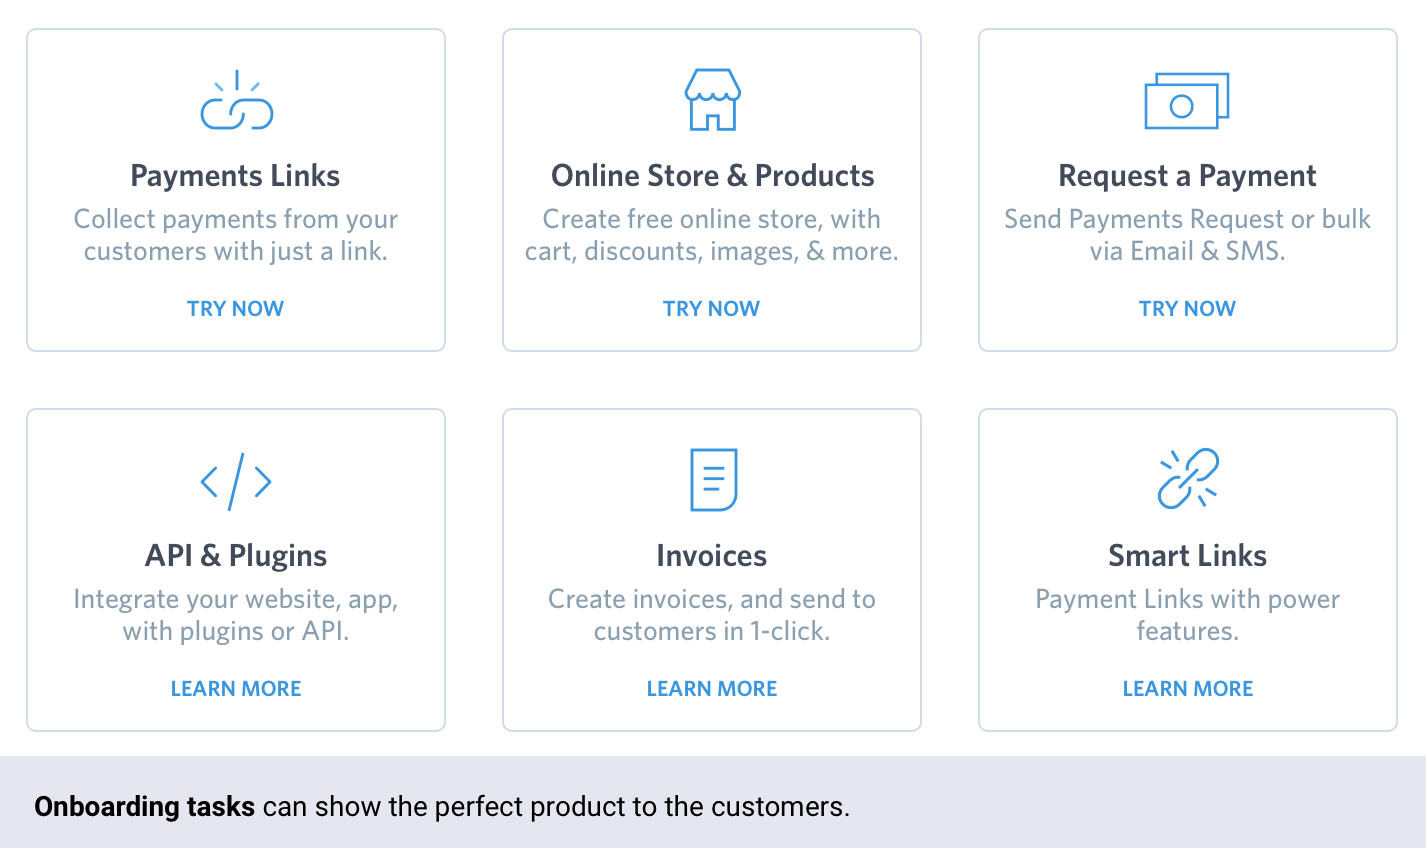This screenshot has height=848, width=1426.
Task: Click 'Payment Links with power features' description
Action: click(x=1187, y=615)
